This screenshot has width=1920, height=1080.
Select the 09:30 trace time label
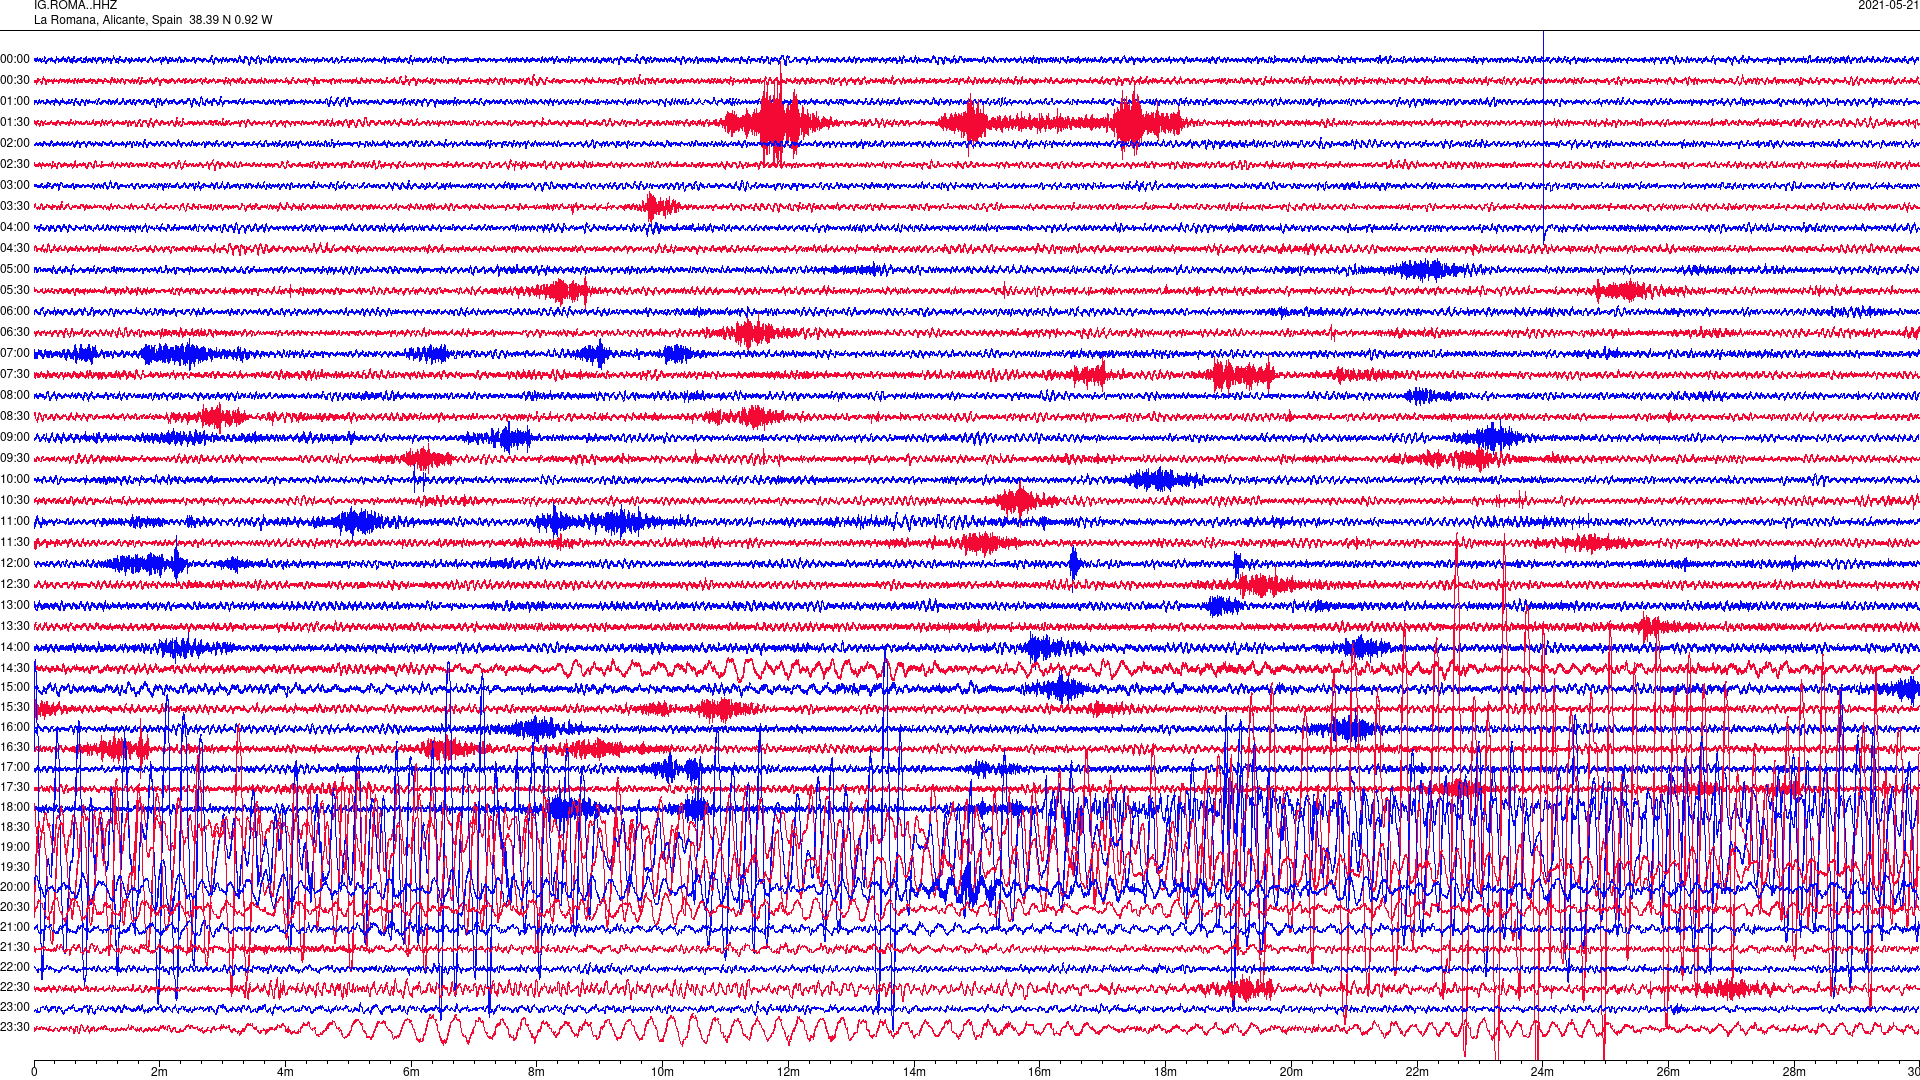pyautogui.click(x=15, y=458)
